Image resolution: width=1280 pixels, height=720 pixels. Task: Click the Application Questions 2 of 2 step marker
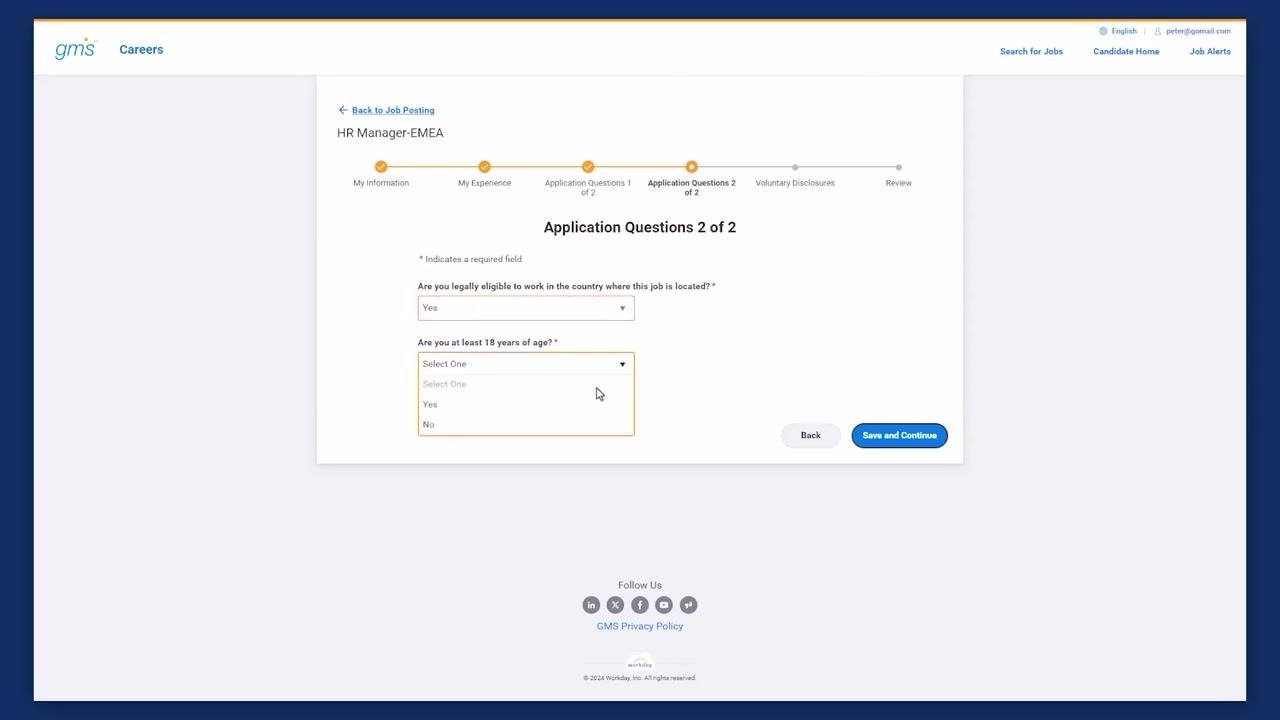[691, 167]
